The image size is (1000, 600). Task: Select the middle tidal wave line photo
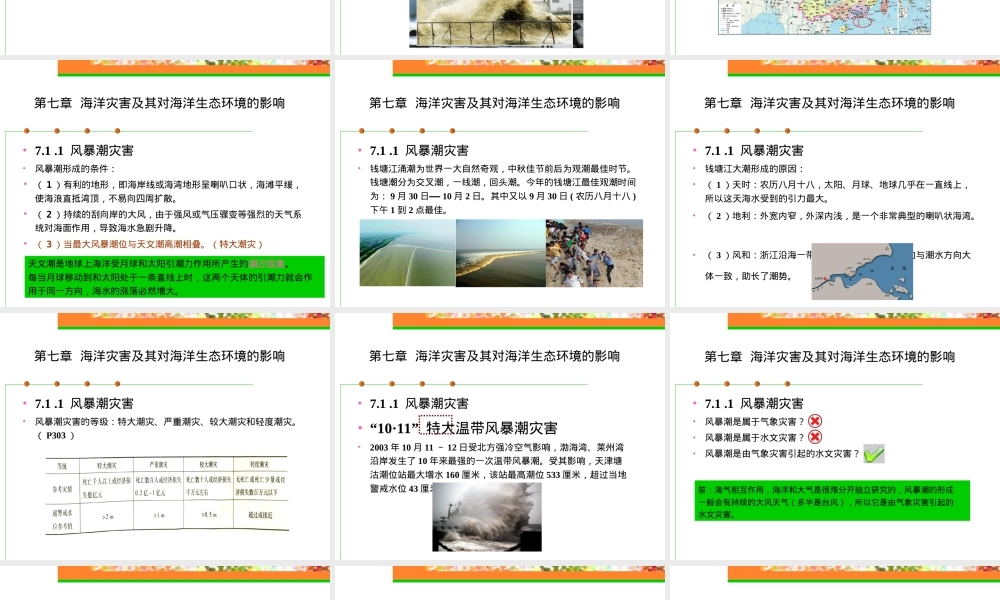coord(501,252)
